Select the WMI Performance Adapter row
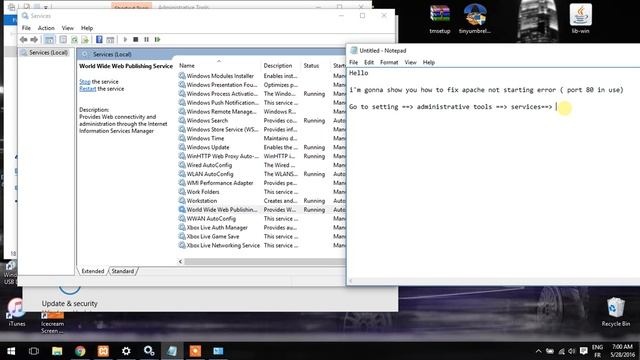Viewport: 640px width, 360px height. coord(261,183)
